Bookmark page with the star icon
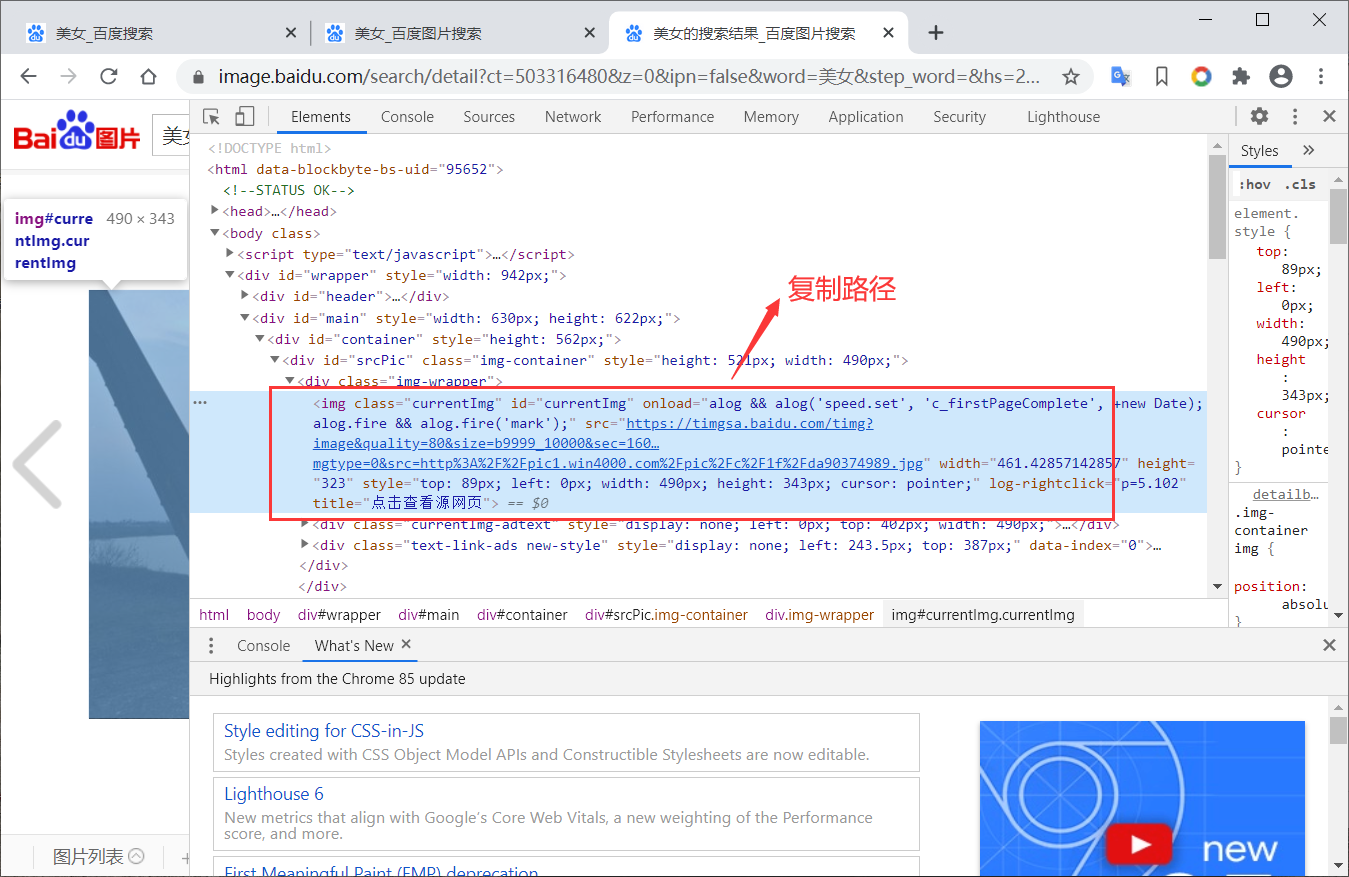This screenshot has height=877, width=1349. (x=1071, y=76)
